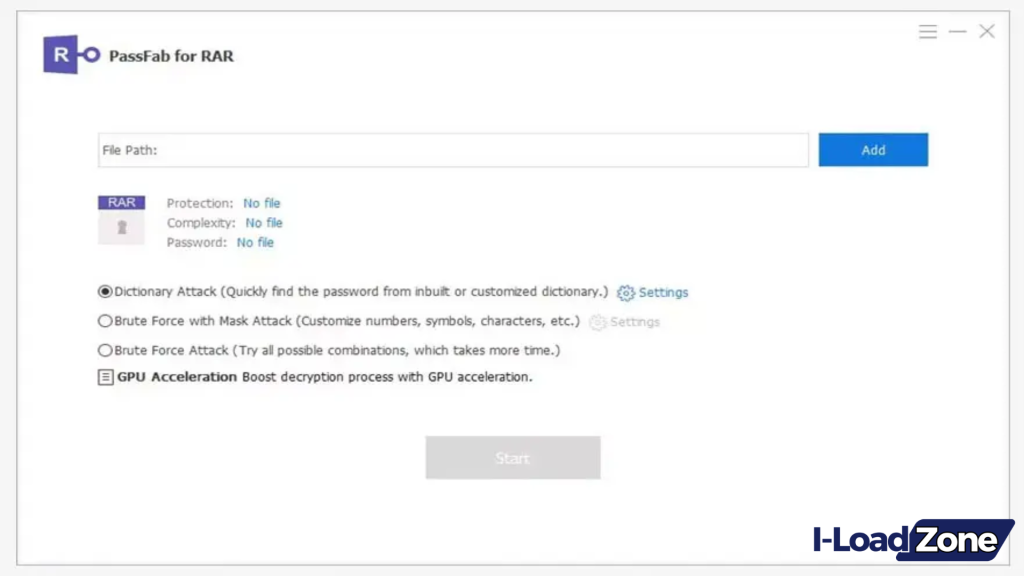Click the No file link next to Protection
This screenshot has height=576, width=1024.
pyautogui.click(x=261, y=203)
